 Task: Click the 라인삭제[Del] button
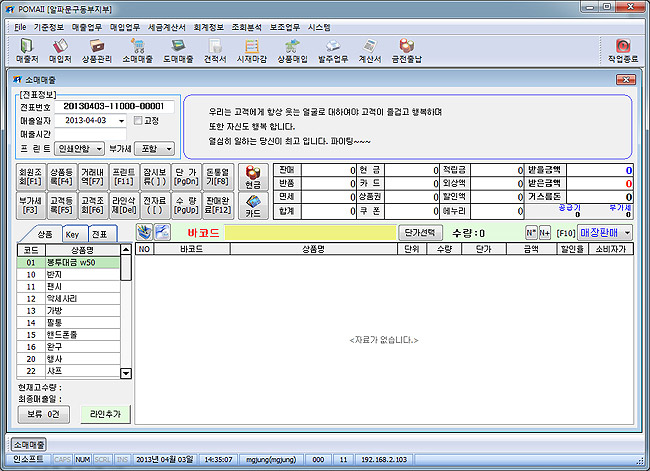pyautogui.click(x=124, y=206)
